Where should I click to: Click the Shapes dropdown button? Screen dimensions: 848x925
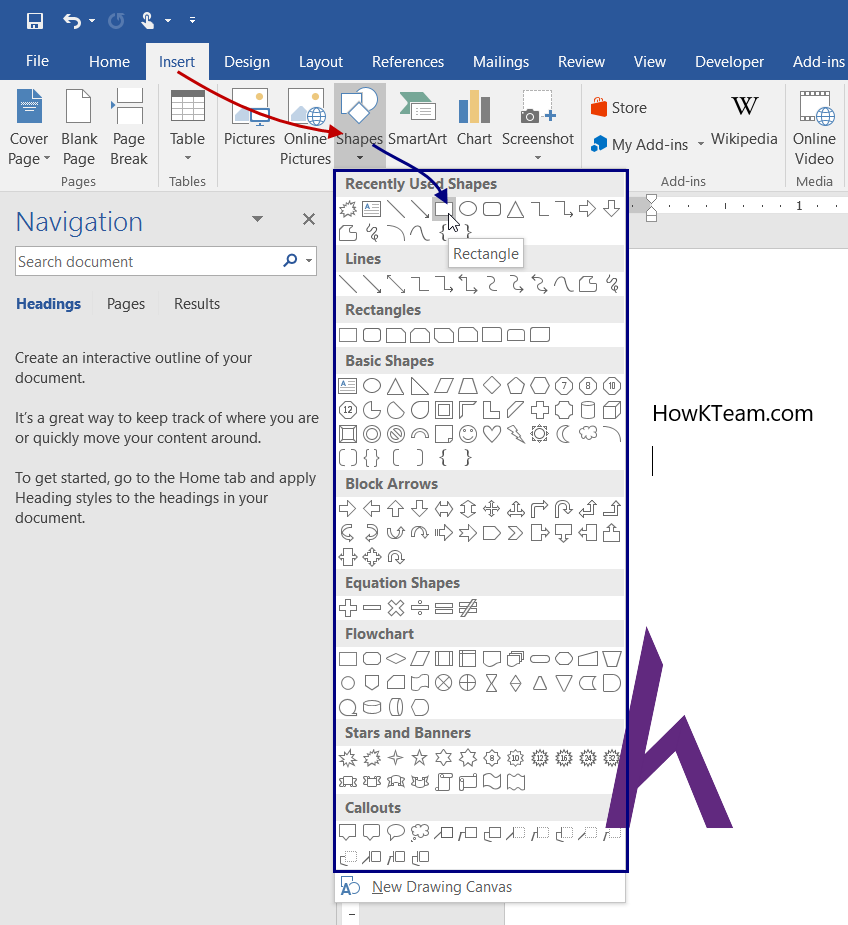click(359, 125)
